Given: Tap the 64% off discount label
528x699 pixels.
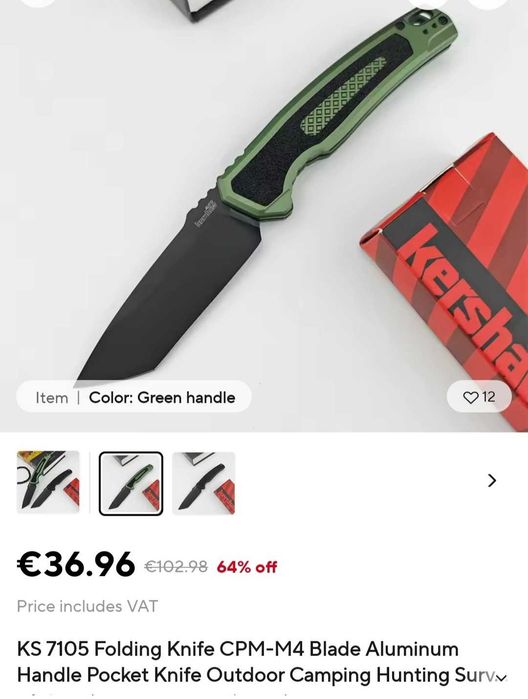Looking at the screenshot, I should tap(247, 567).
